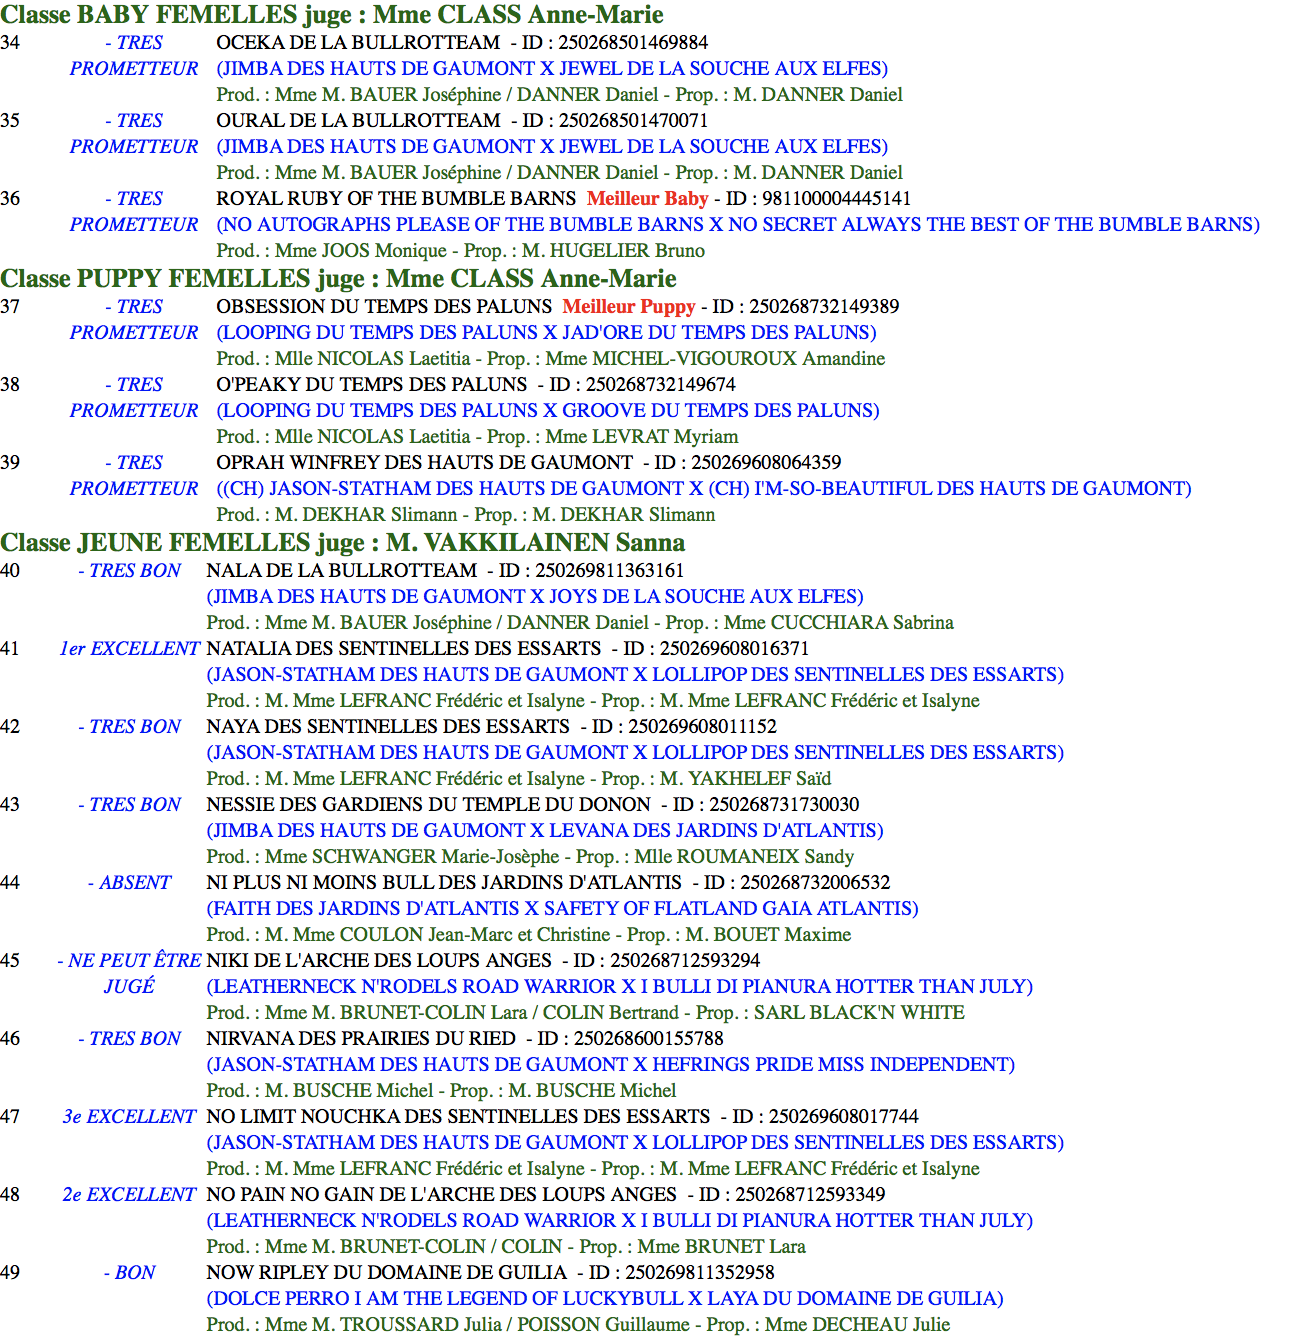The image size is (1296, 1340).
Task: Click the LOOPING X GROOVE parentage line
Action: [548, 410]
